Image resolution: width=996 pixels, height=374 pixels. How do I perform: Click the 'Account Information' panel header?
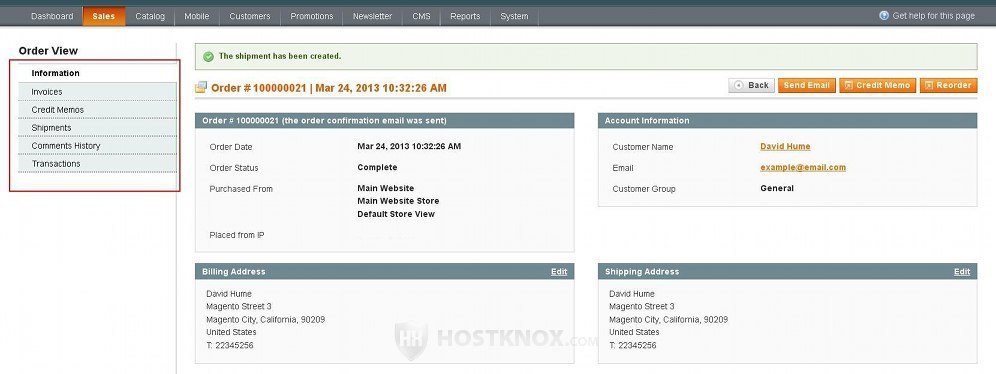pyautogui.click(x=787, y=121)
